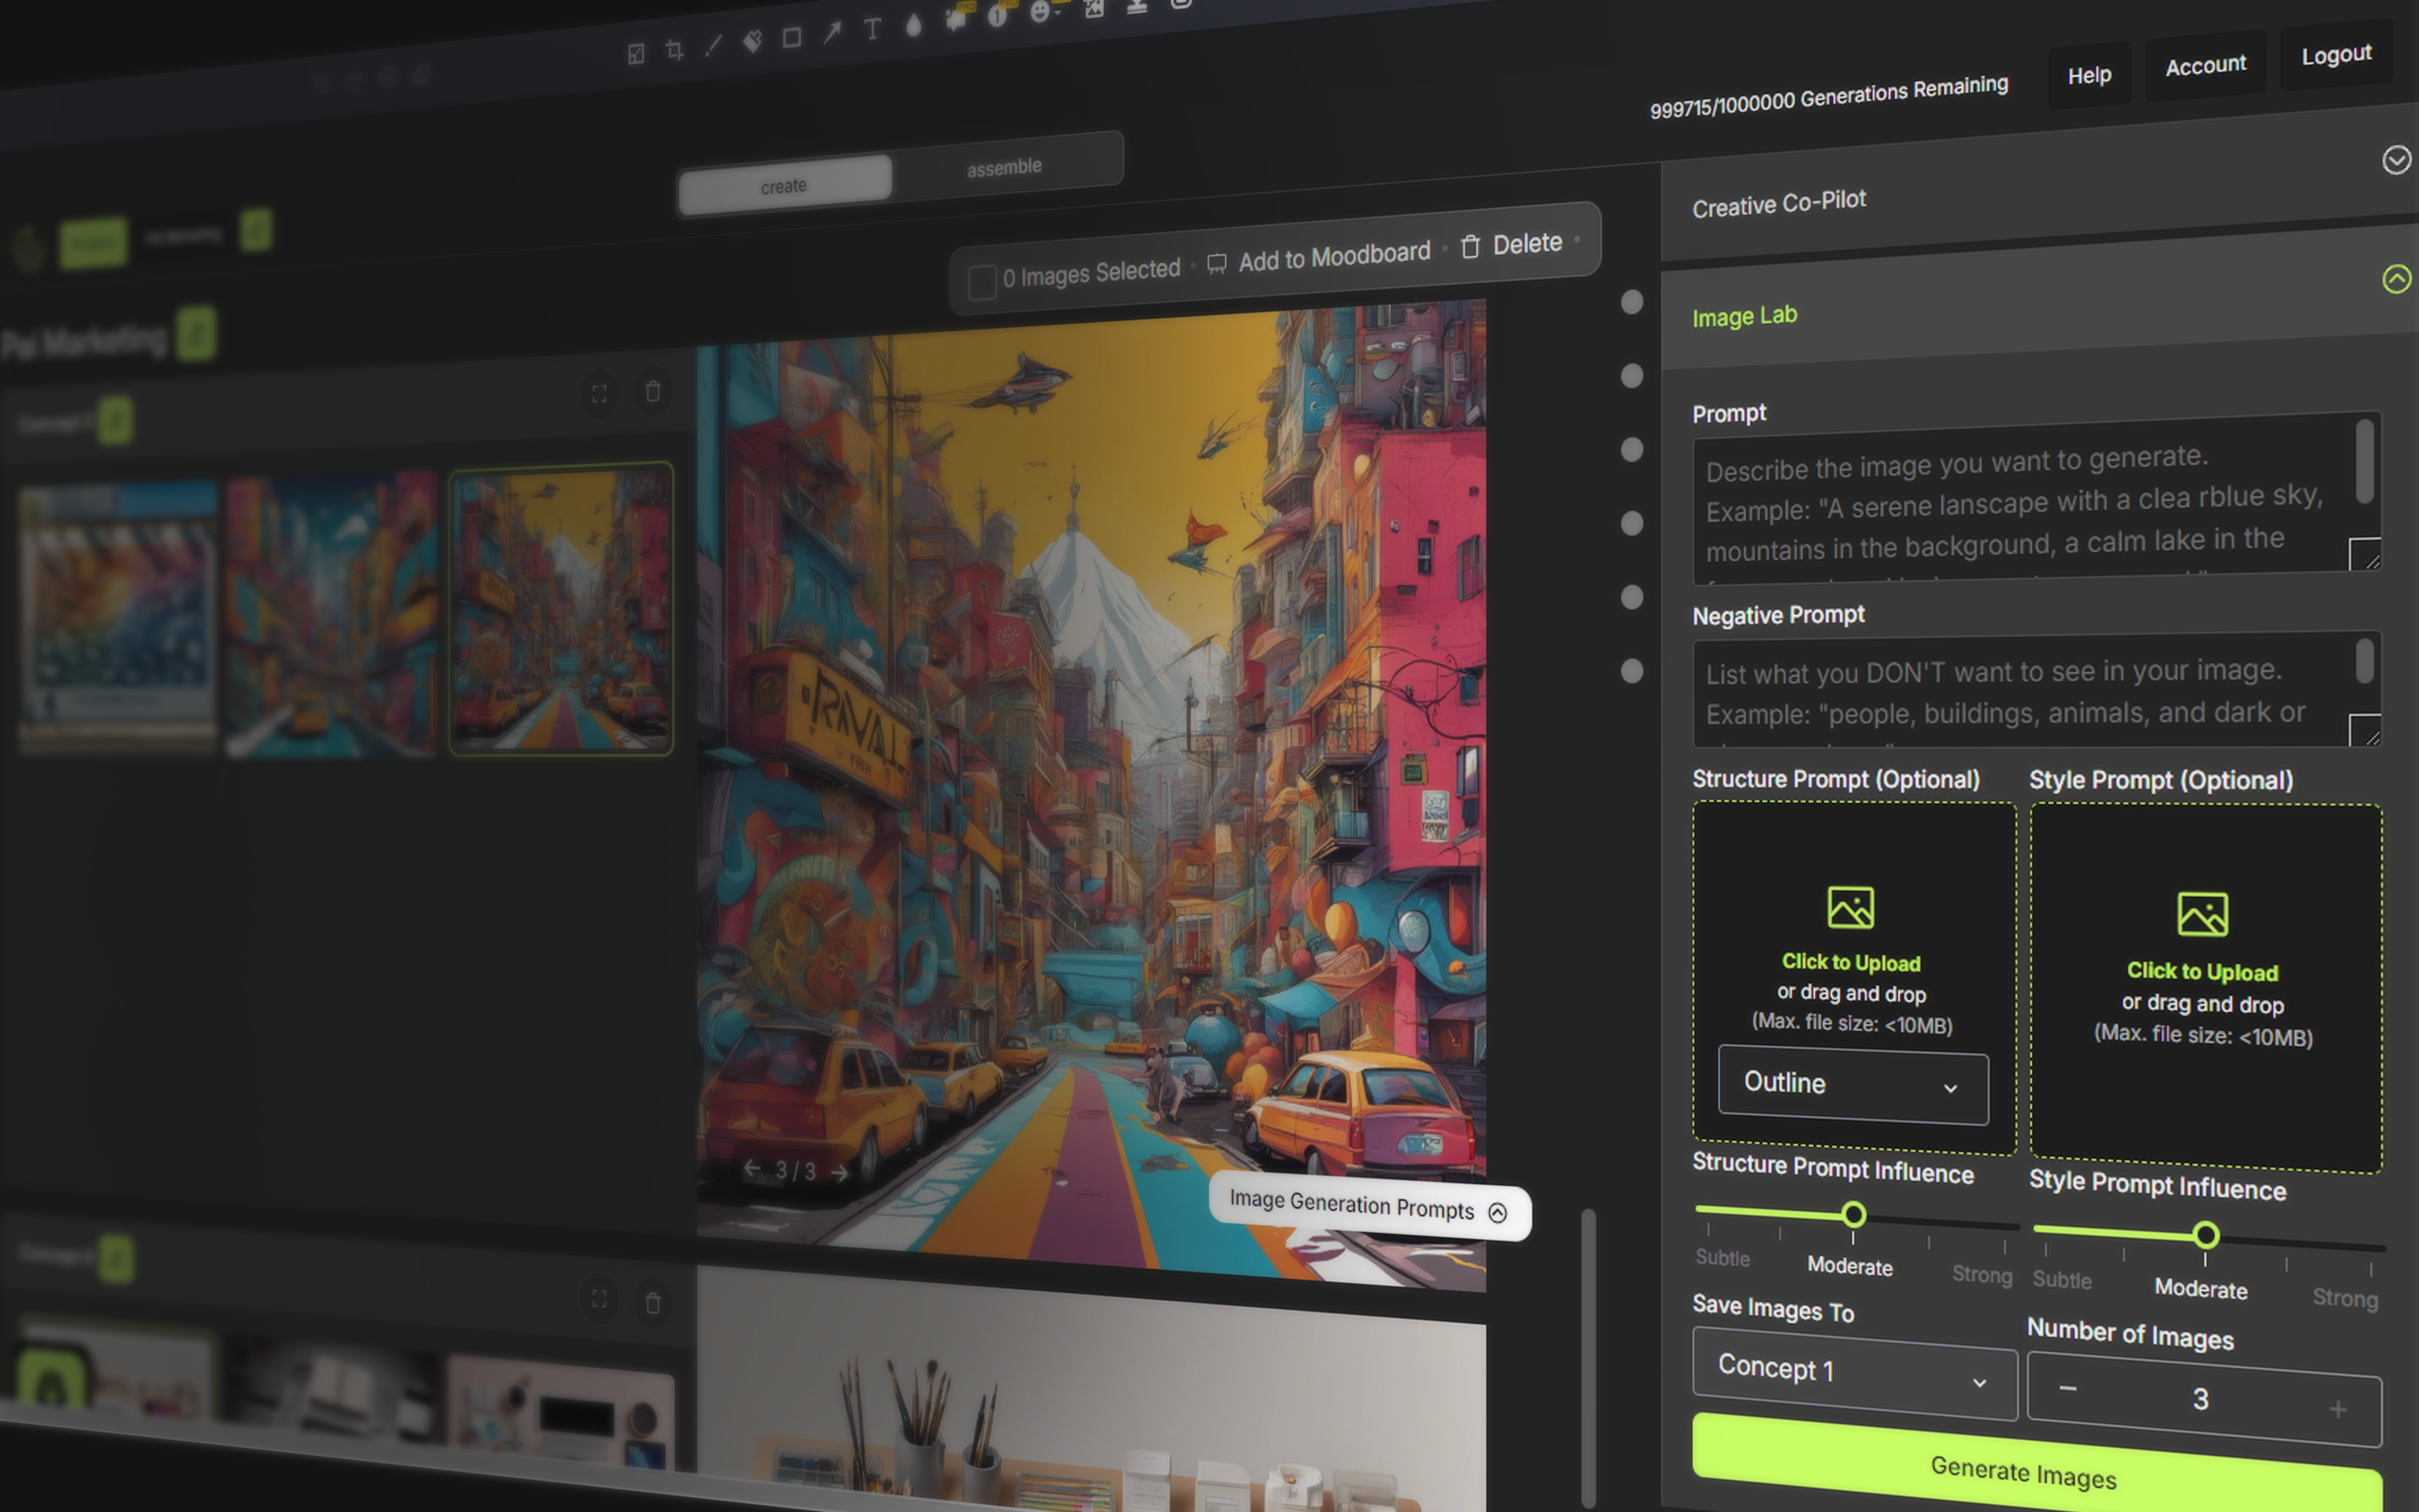The height and width of the screenshot is (1512, 2419).
Task: Open the dropdown arrow beside the emoji tool
Action: 1058,12
